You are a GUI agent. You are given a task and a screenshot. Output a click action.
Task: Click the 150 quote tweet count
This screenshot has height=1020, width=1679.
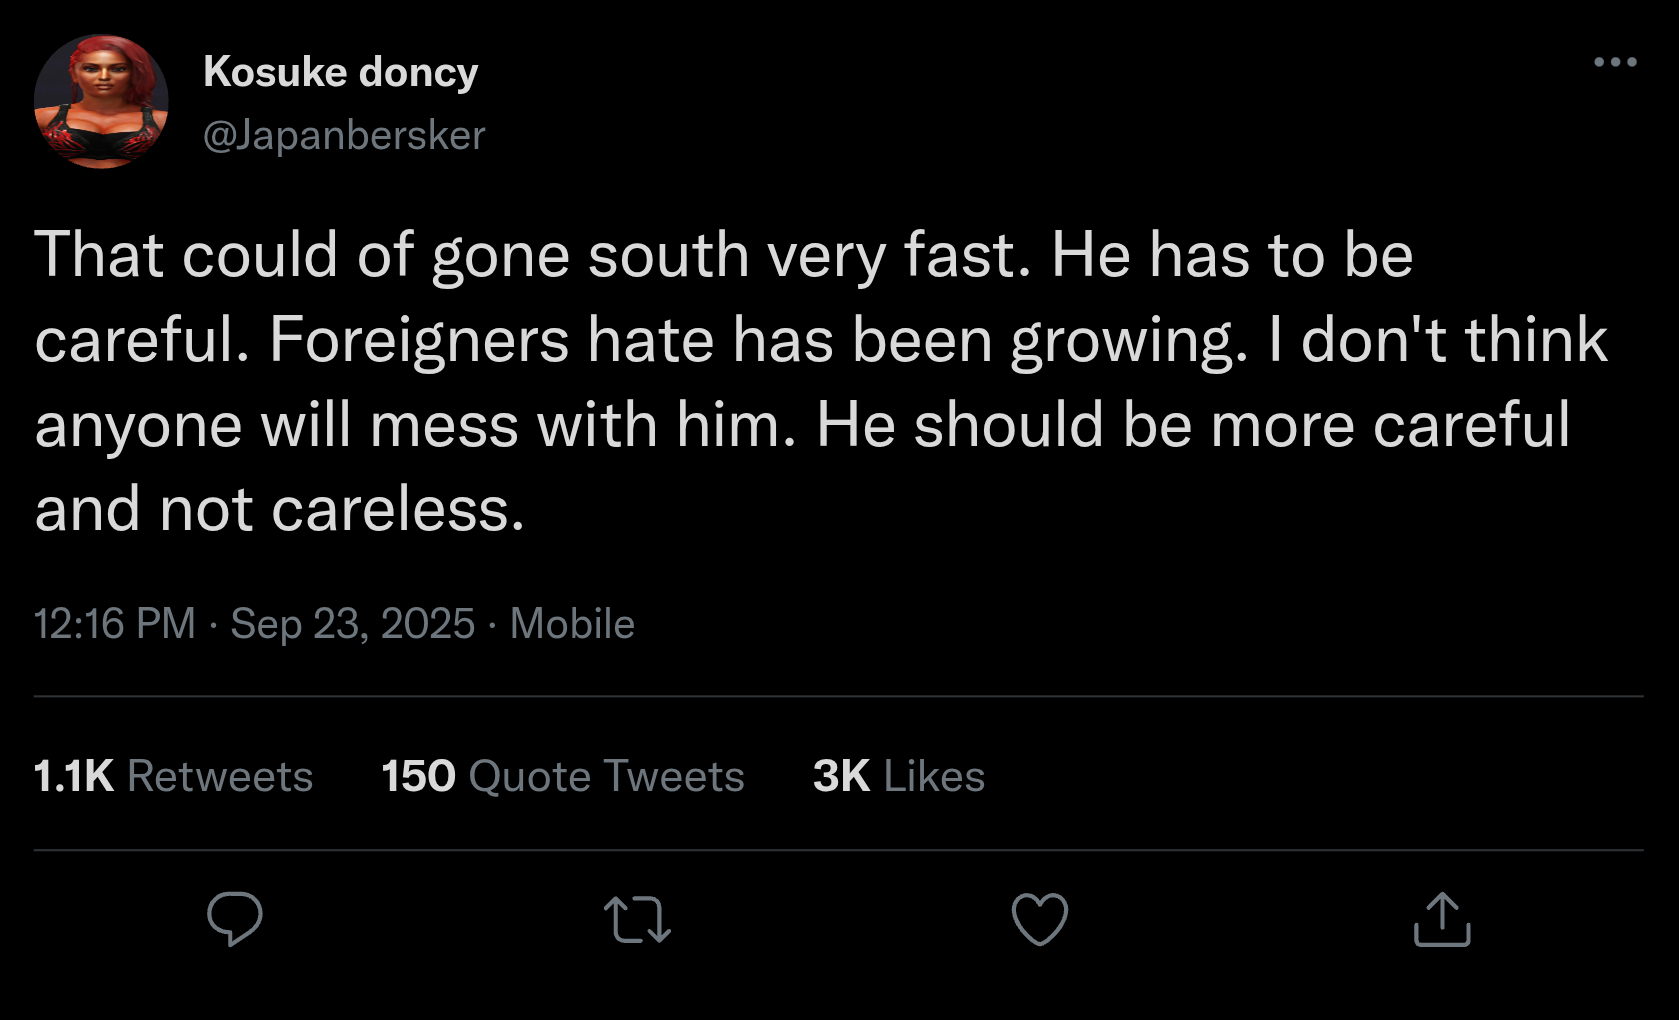418,776
